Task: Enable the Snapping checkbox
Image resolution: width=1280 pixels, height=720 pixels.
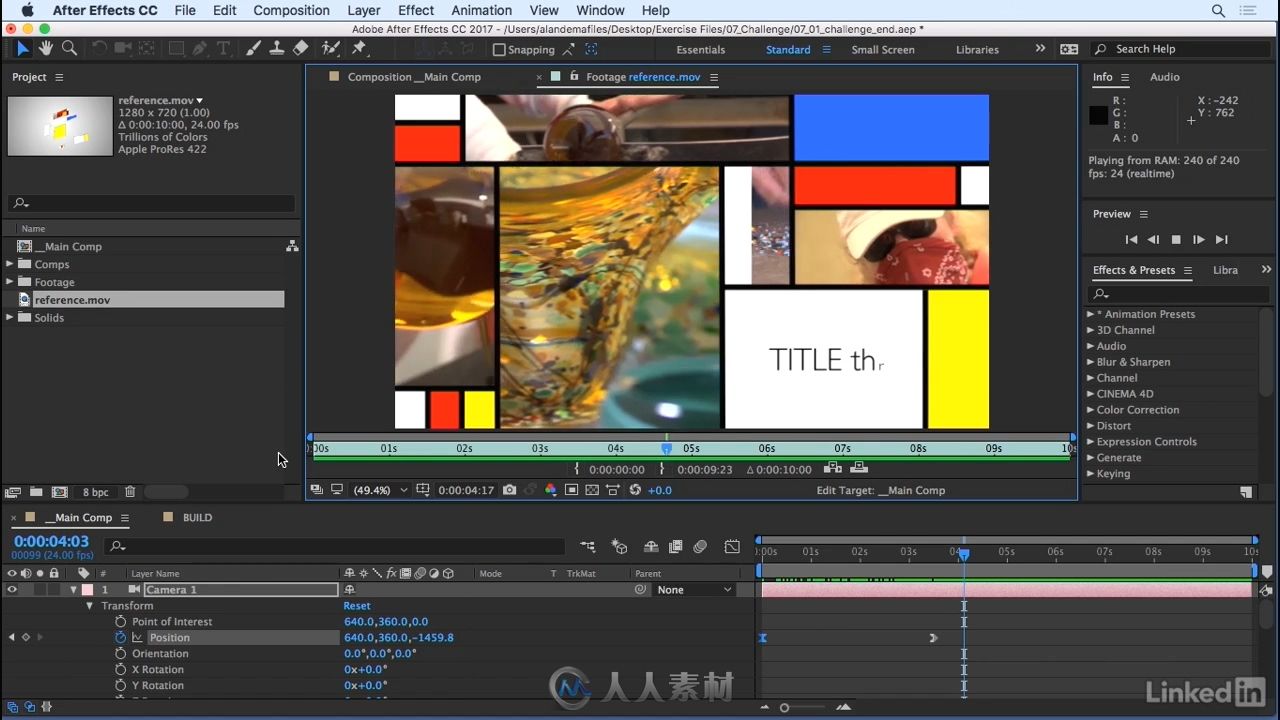Action: (500, 49)
